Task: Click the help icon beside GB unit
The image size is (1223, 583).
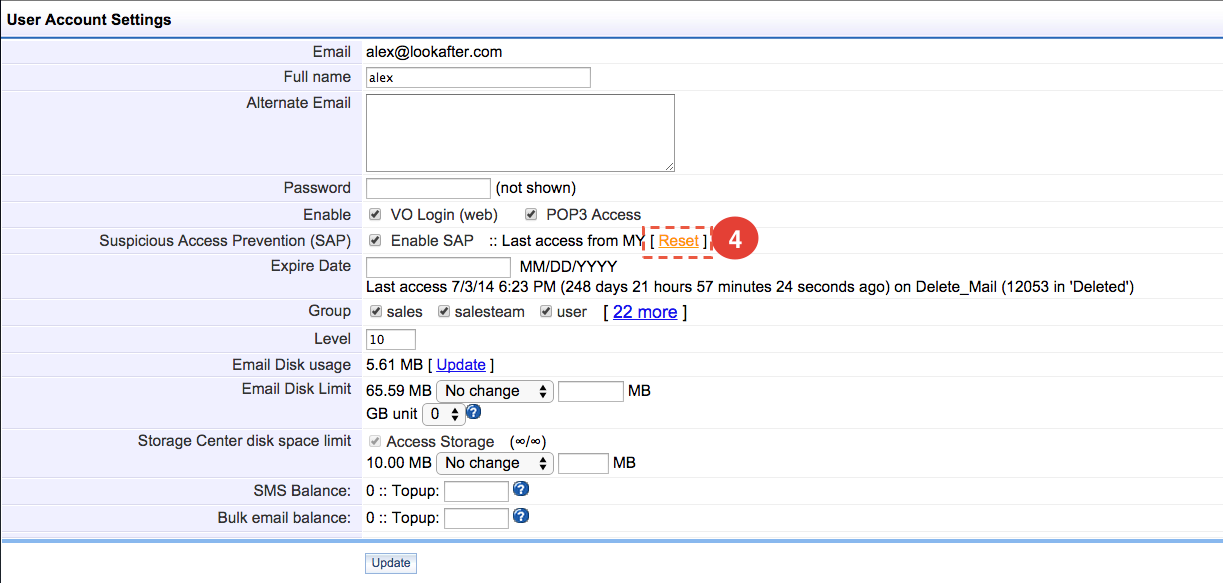Action: [x=474, y=412]
